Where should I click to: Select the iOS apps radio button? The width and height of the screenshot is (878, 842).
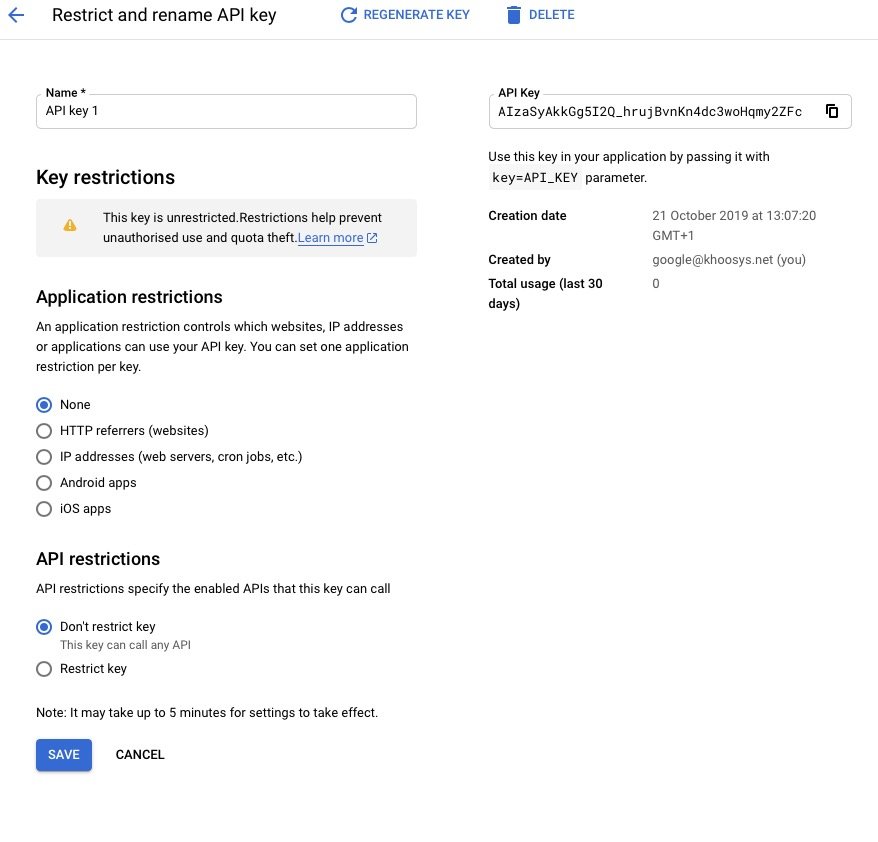tap(44, 509)
